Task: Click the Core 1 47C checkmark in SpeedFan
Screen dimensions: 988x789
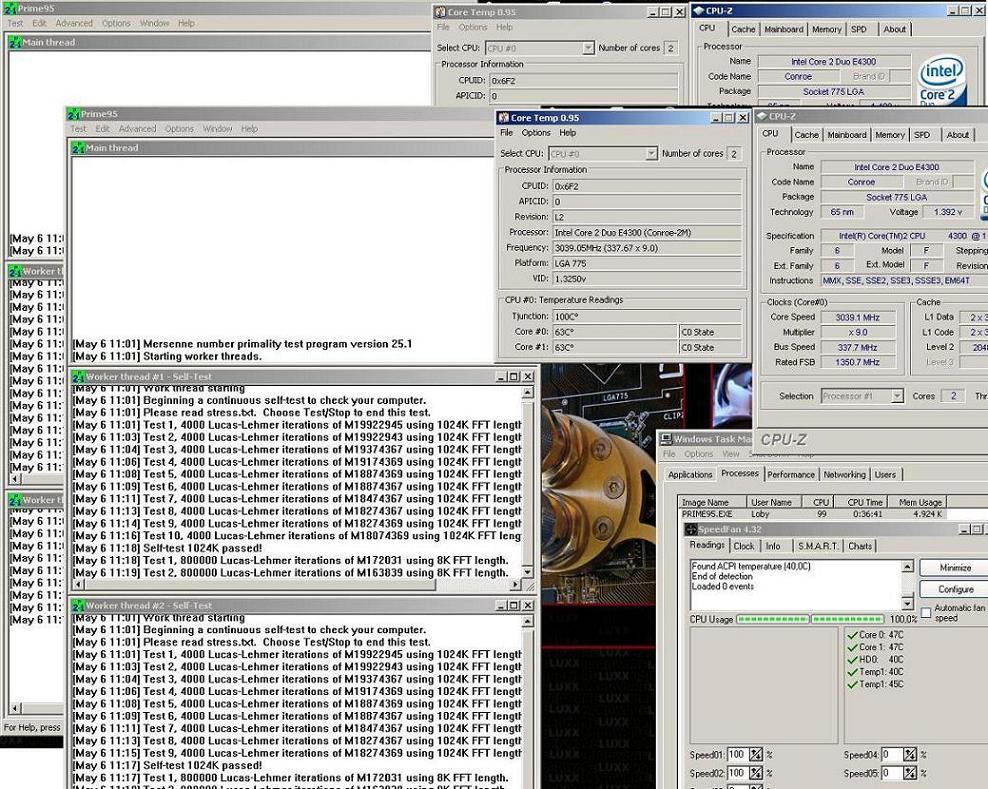Action: click(852, 647)
